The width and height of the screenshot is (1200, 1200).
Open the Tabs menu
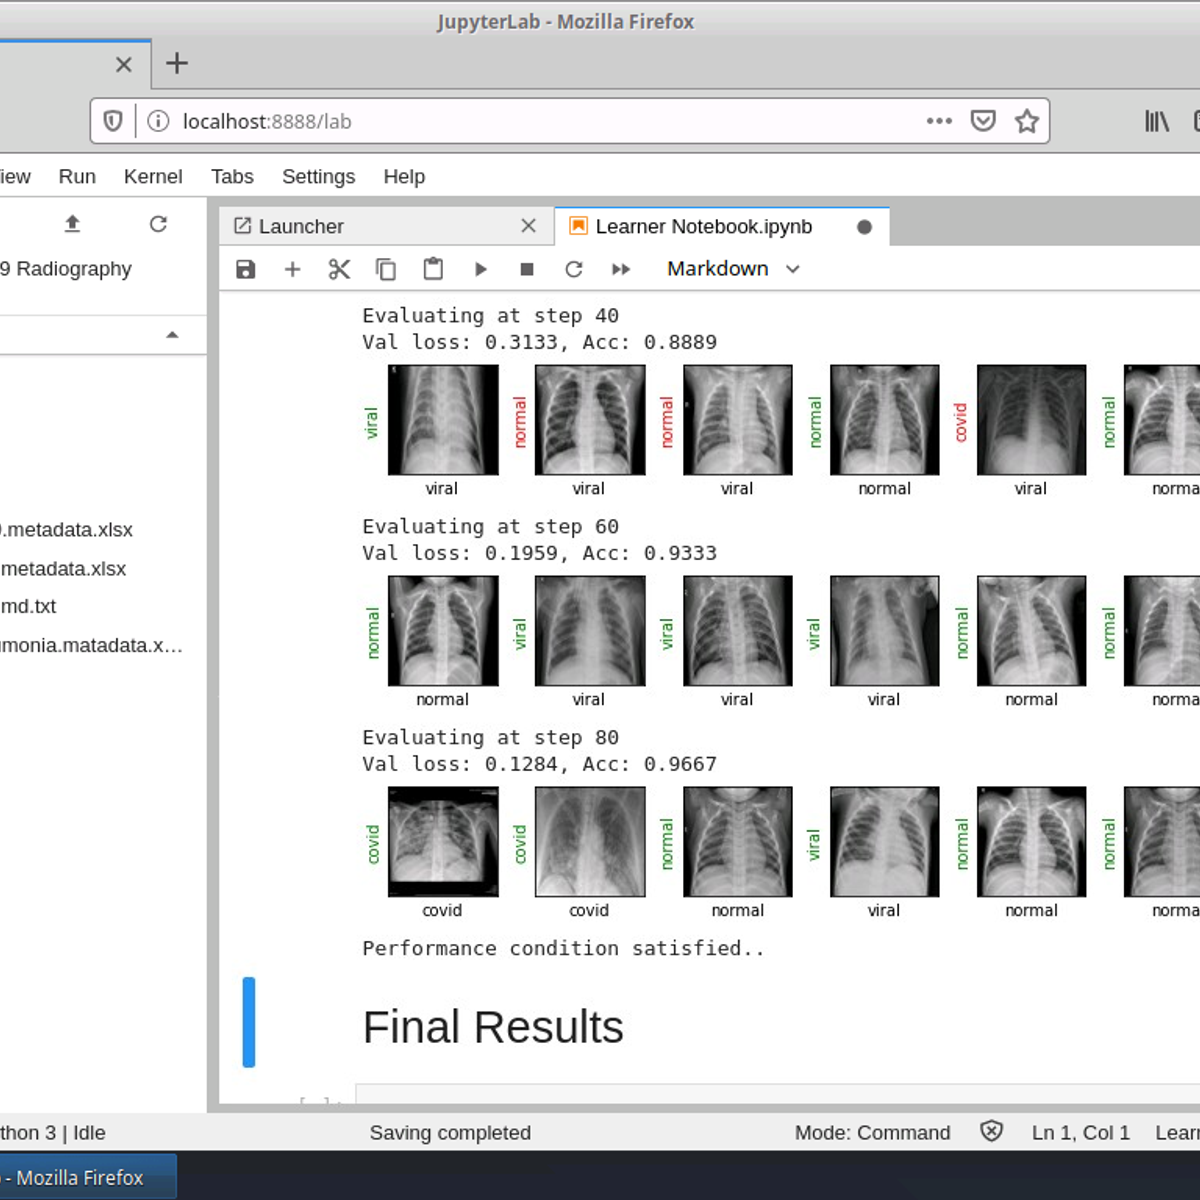coord(232,176)
